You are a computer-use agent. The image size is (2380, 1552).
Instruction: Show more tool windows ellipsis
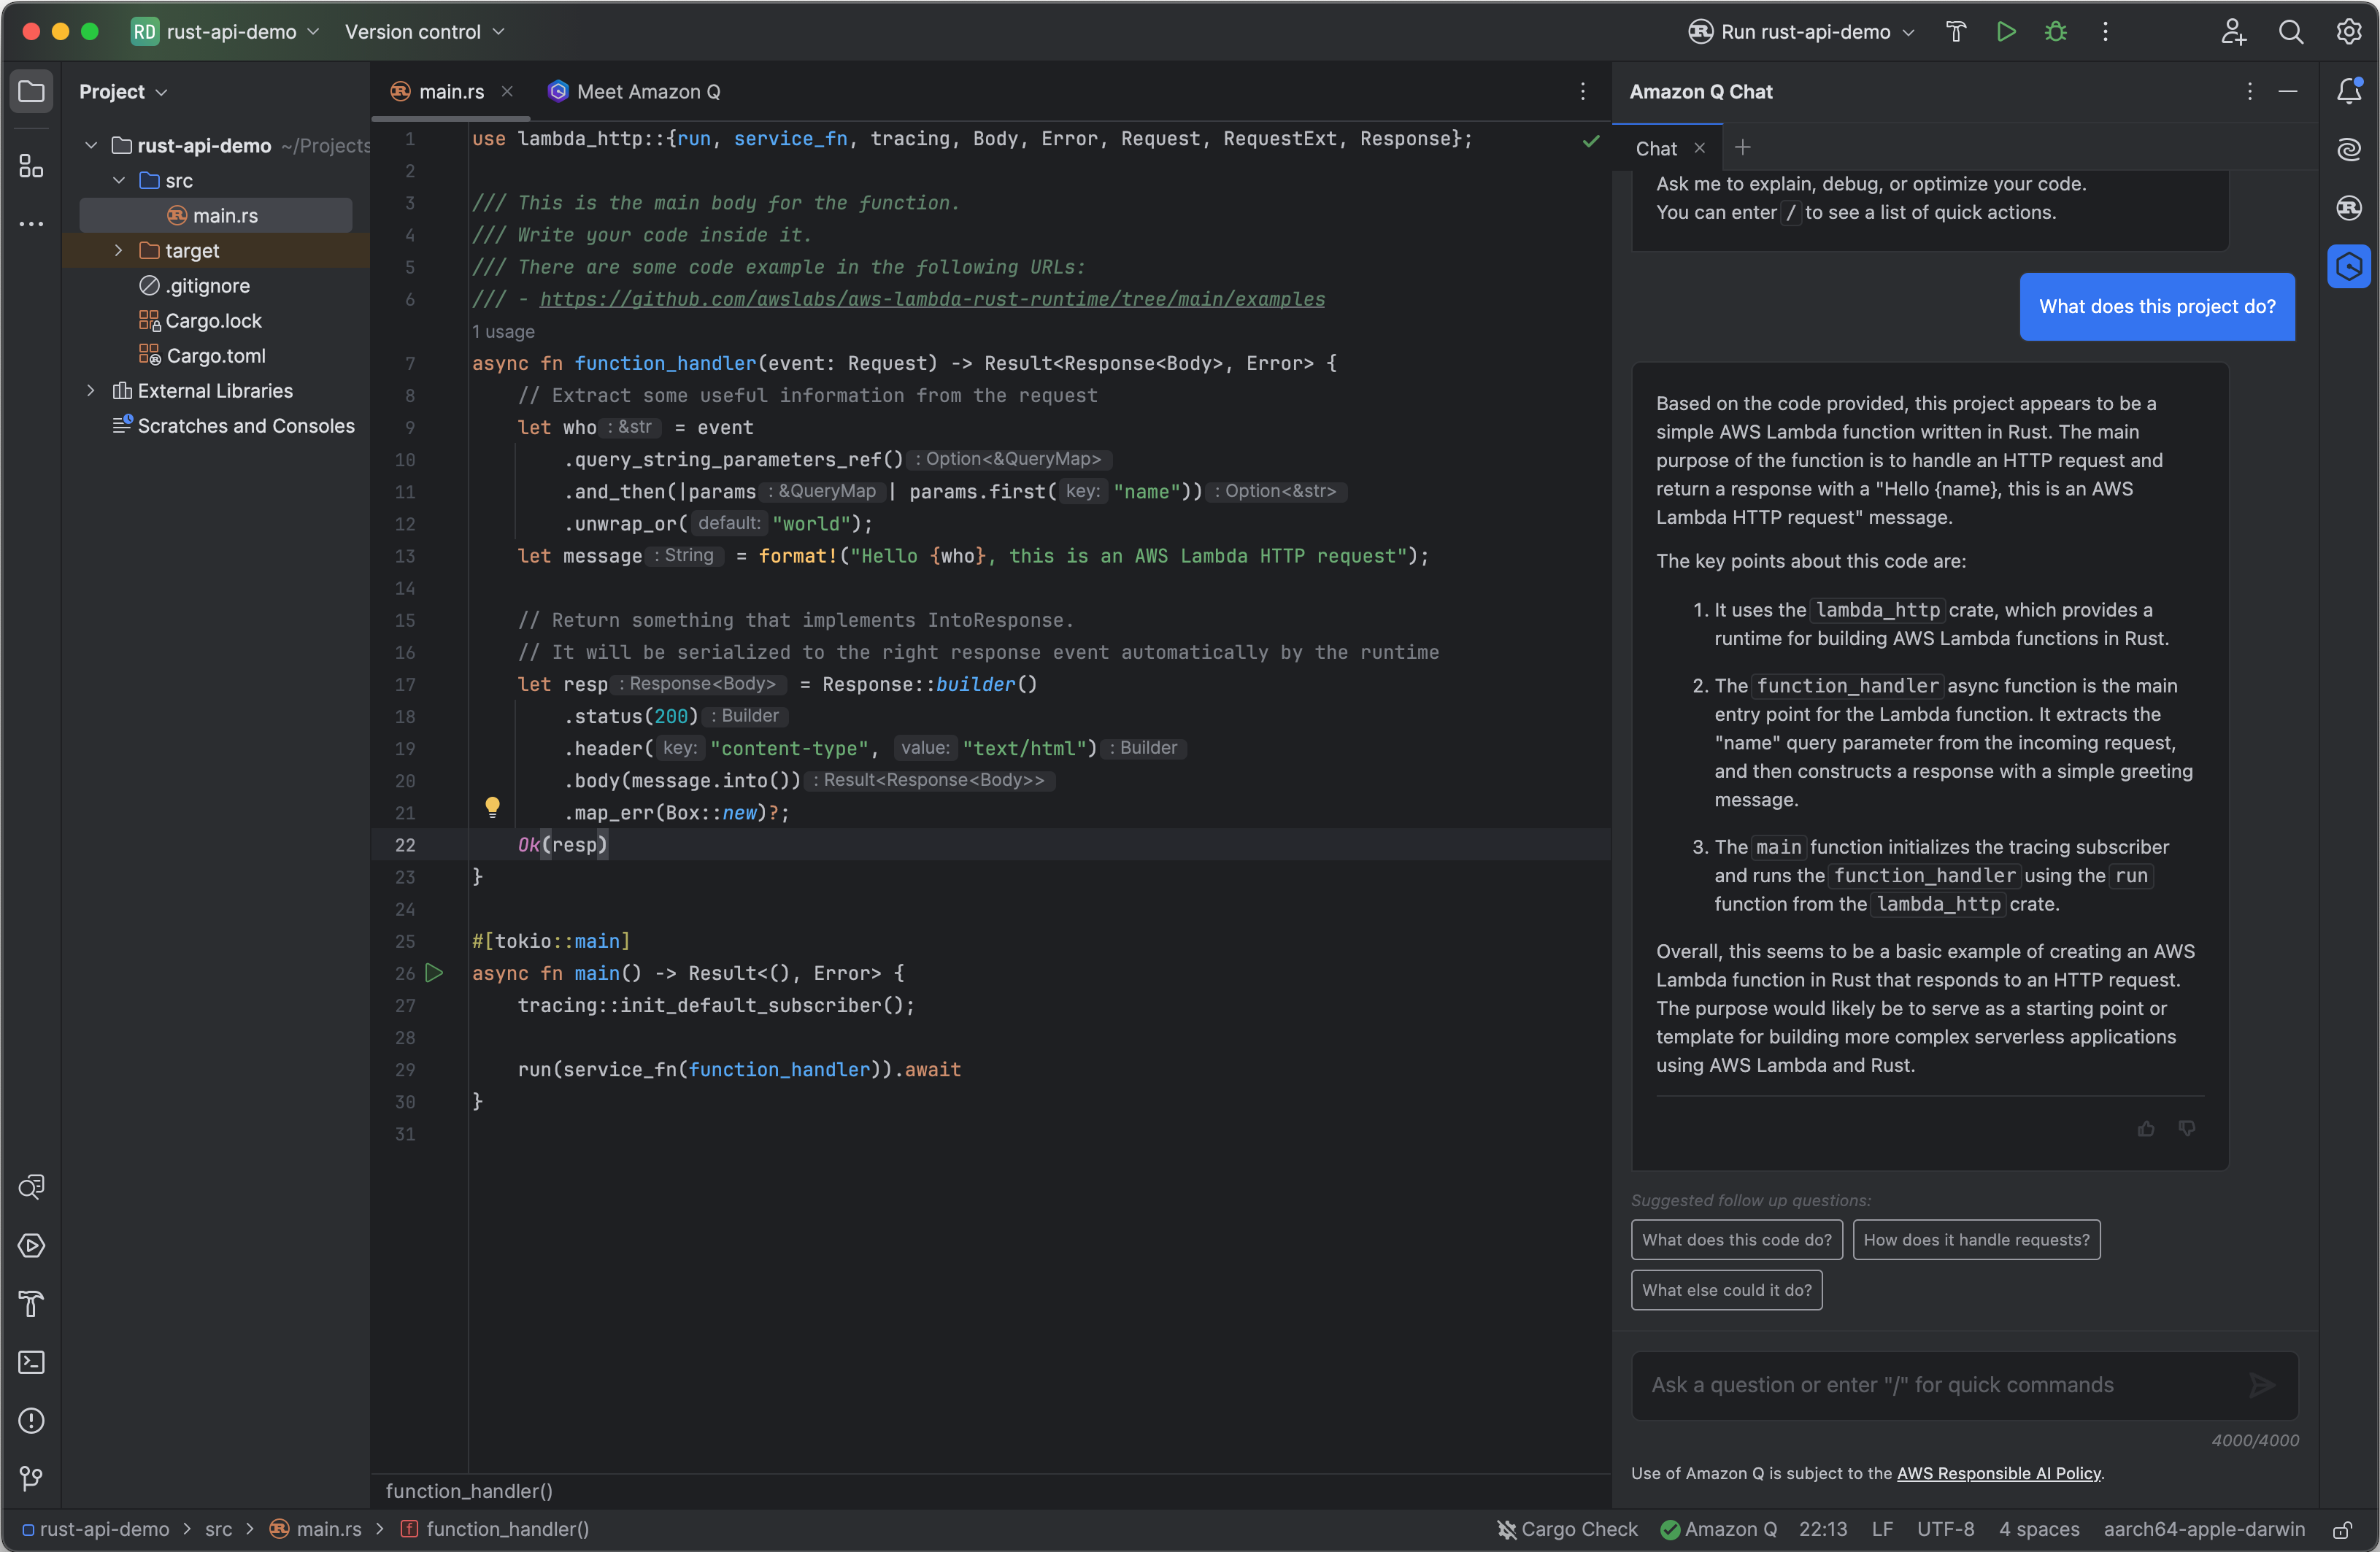coord(31,223)
